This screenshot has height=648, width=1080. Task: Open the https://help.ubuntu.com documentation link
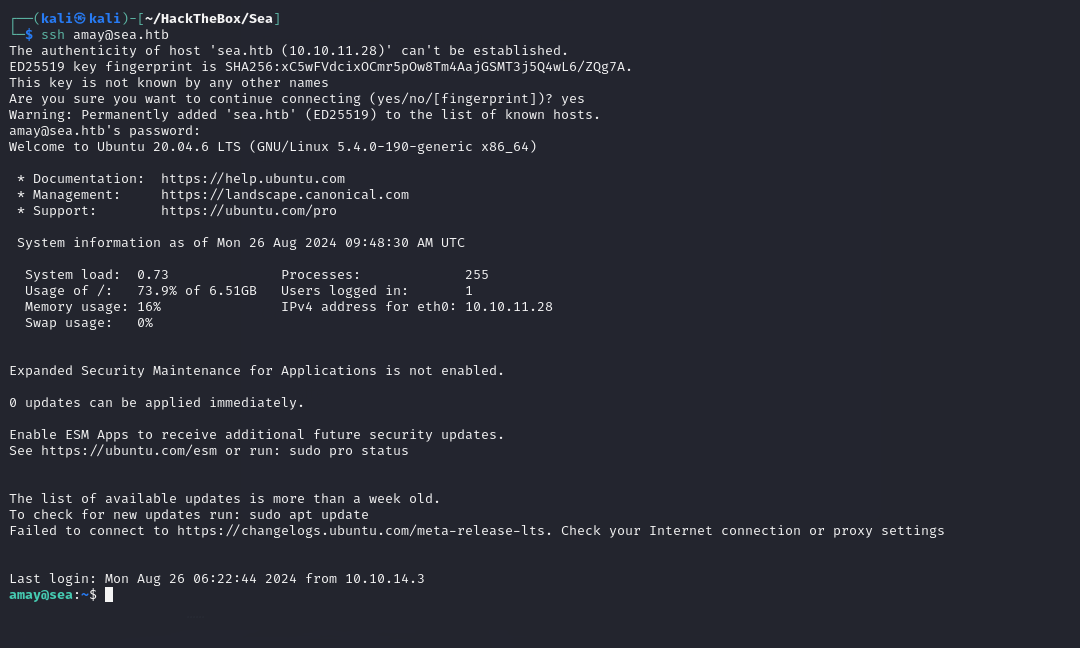coord(253,178)
